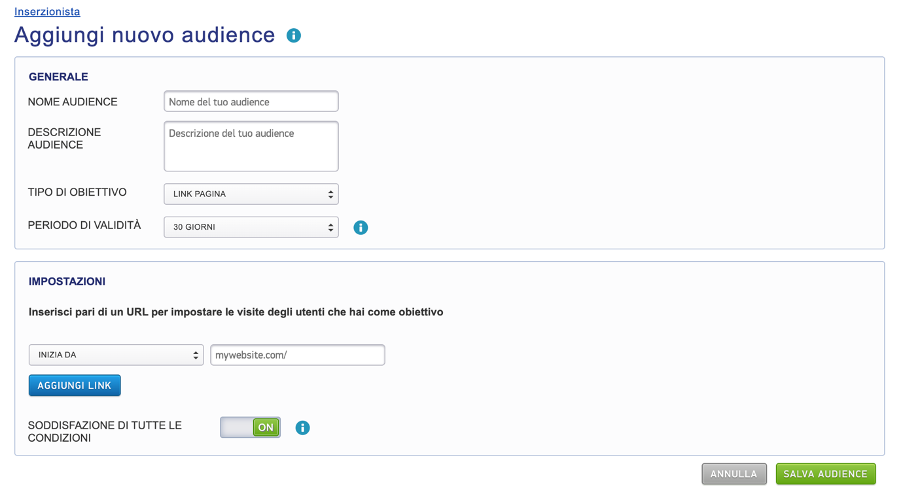Viewport: 904px width, 498px height.
Task: Click the Impostazioni section heading
Action: [x=67, y=282]
